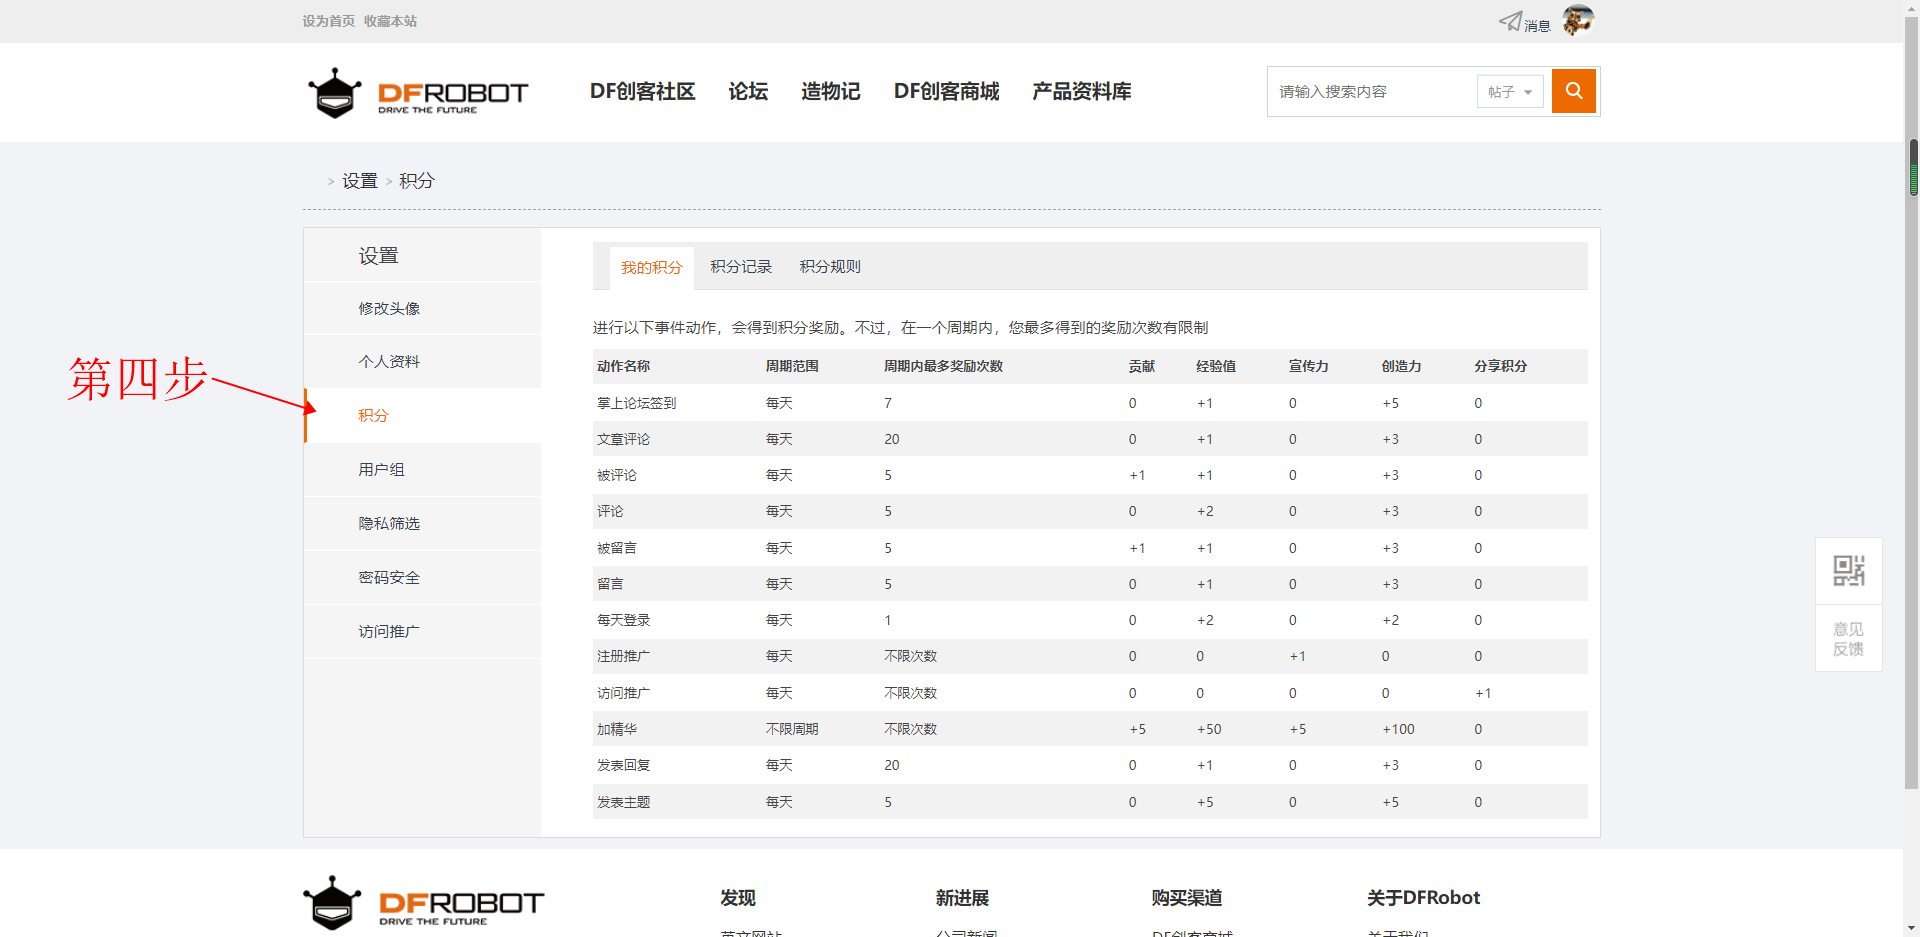Open the user avatar menu
Image resolution: width=1920 pixels, height=937 pixels.
[1578, 20]
